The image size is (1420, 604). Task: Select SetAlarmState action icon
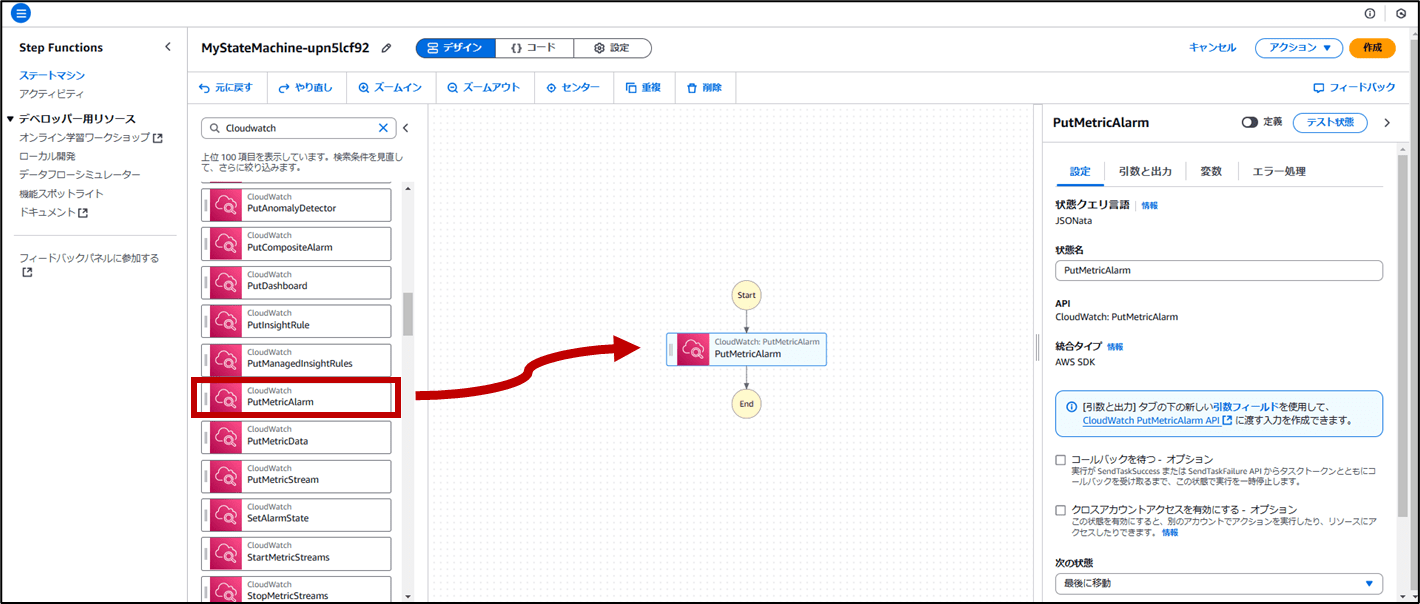pos(226,514)
